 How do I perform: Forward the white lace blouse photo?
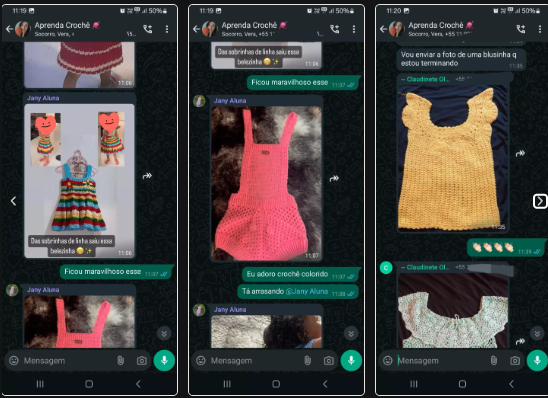click(x=520, y=341)
